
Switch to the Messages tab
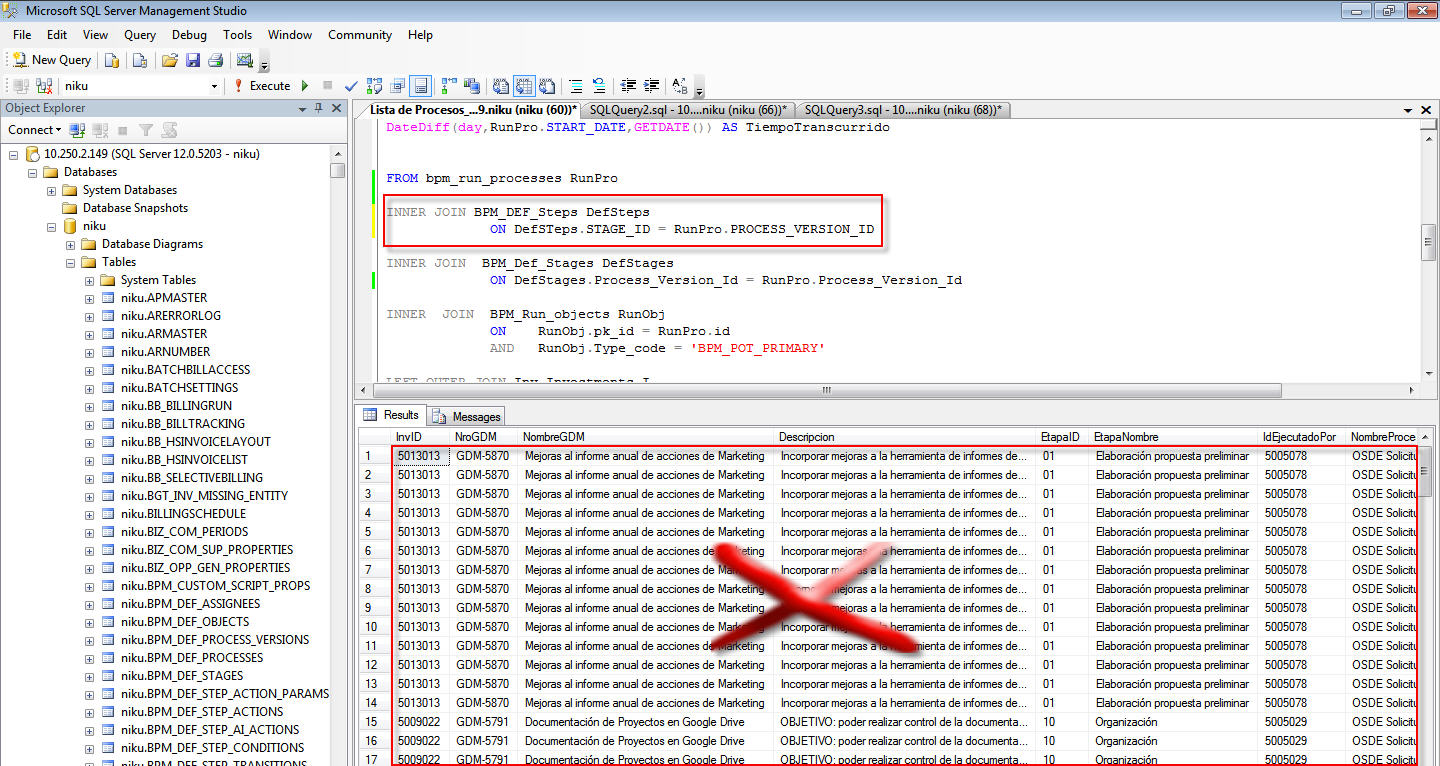(468, 416)
